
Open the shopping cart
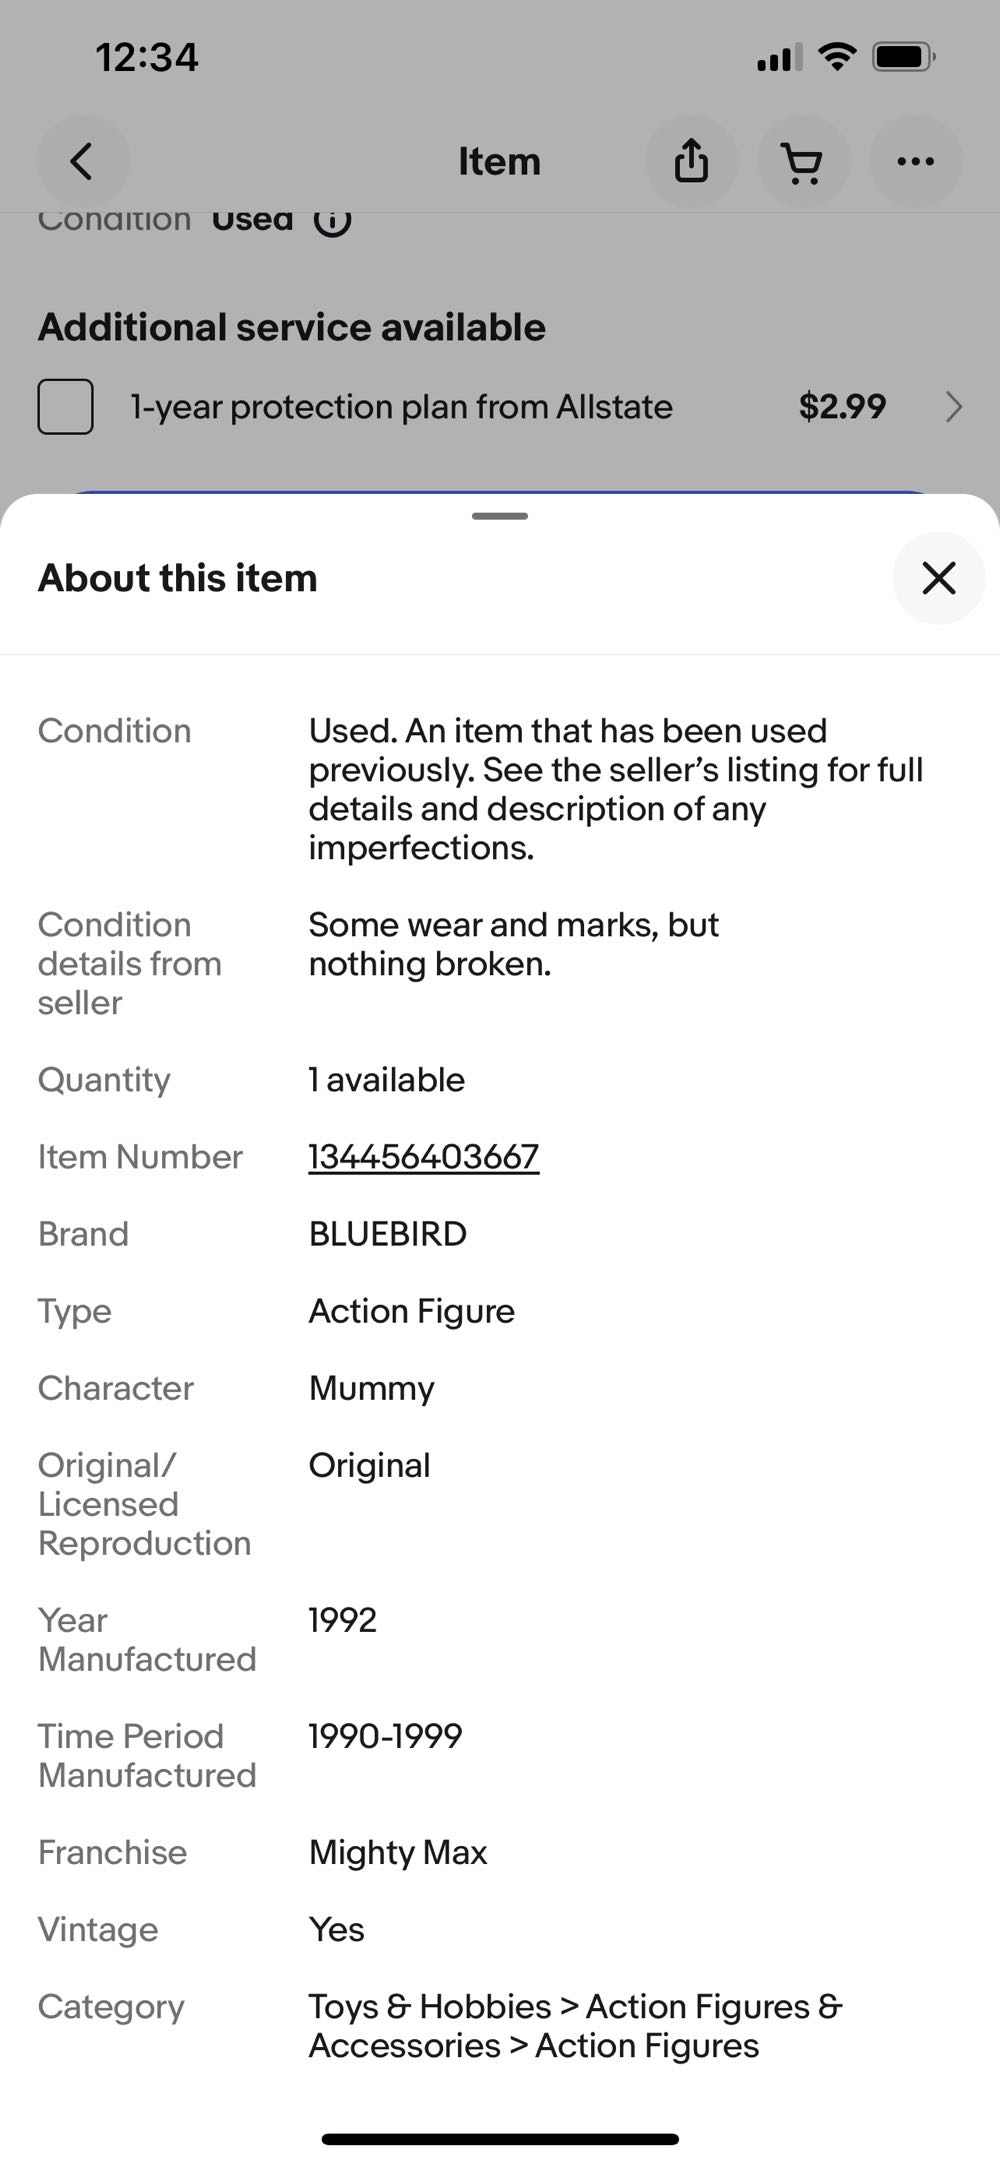point(802,161)
